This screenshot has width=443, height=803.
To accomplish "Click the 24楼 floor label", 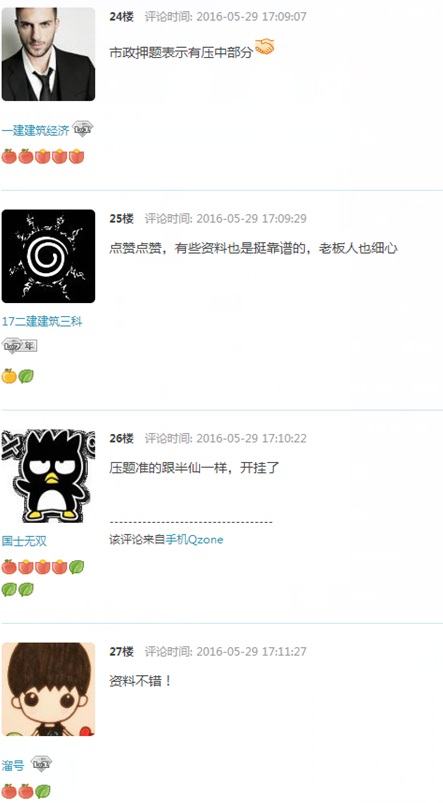I will [x=121, y=17].
